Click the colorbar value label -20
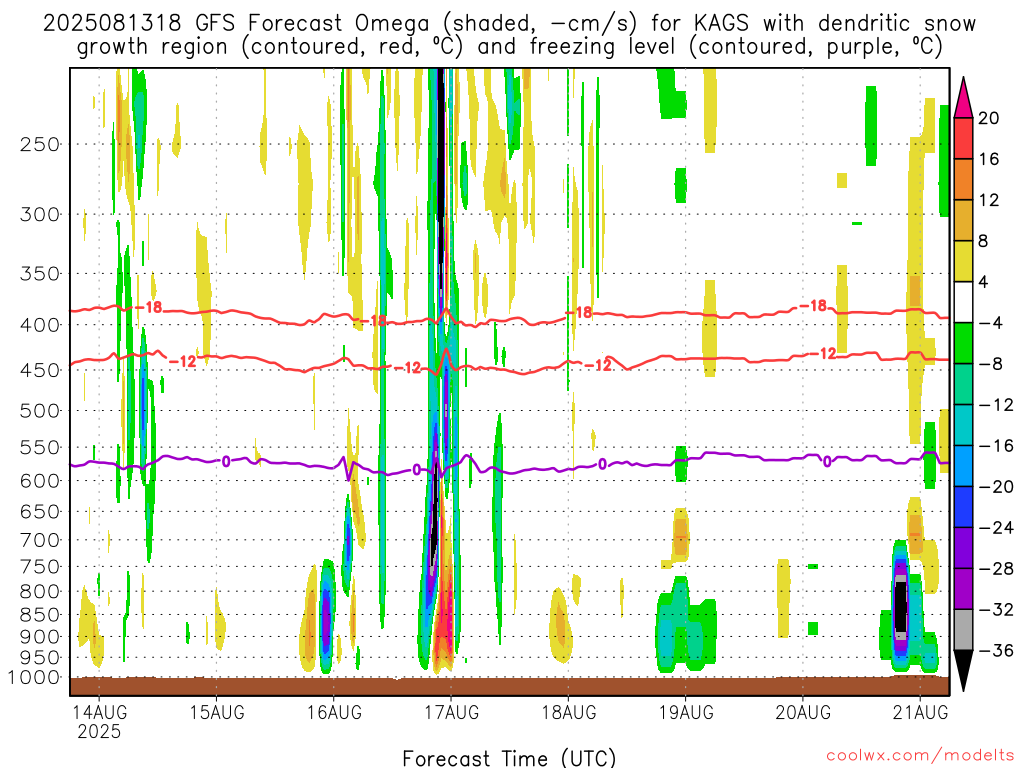The image size is (1024, 768). [996, 487]
